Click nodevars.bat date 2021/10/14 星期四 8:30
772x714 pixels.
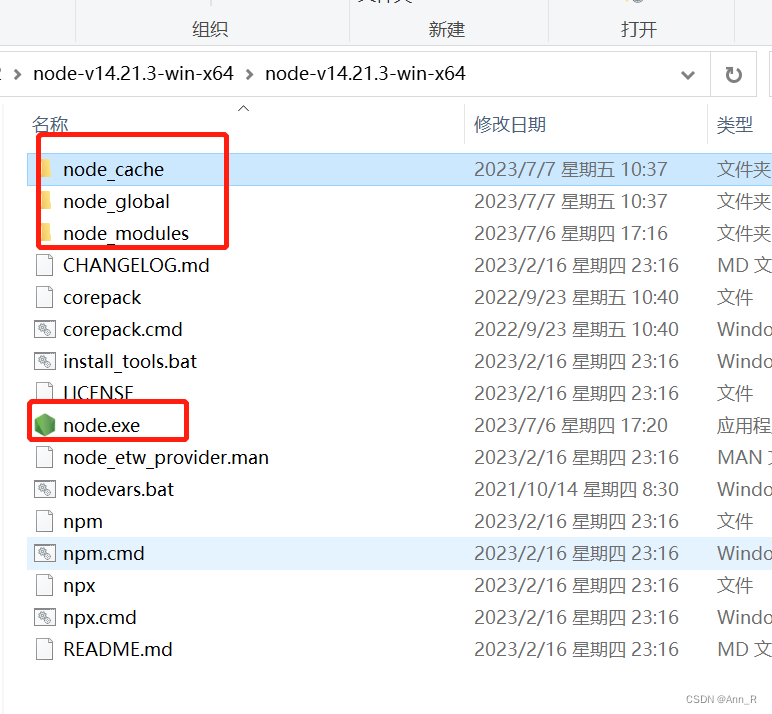pyautogui.click(x=576, y=489)
